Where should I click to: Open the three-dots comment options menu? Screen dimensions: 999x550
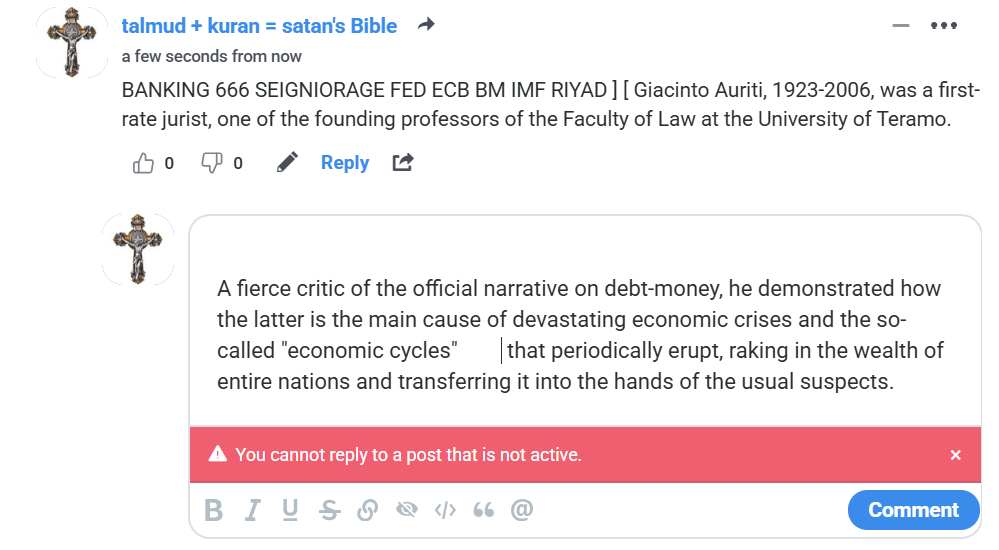[943, 26]
